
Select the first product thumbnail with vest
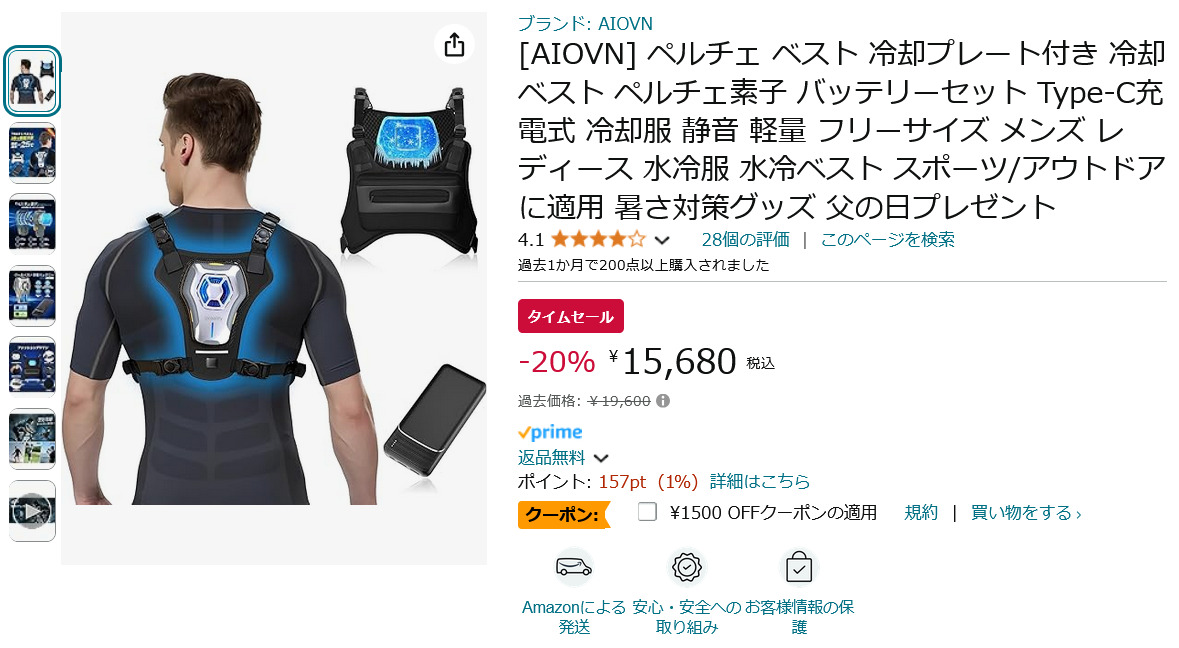click(32, 81)
